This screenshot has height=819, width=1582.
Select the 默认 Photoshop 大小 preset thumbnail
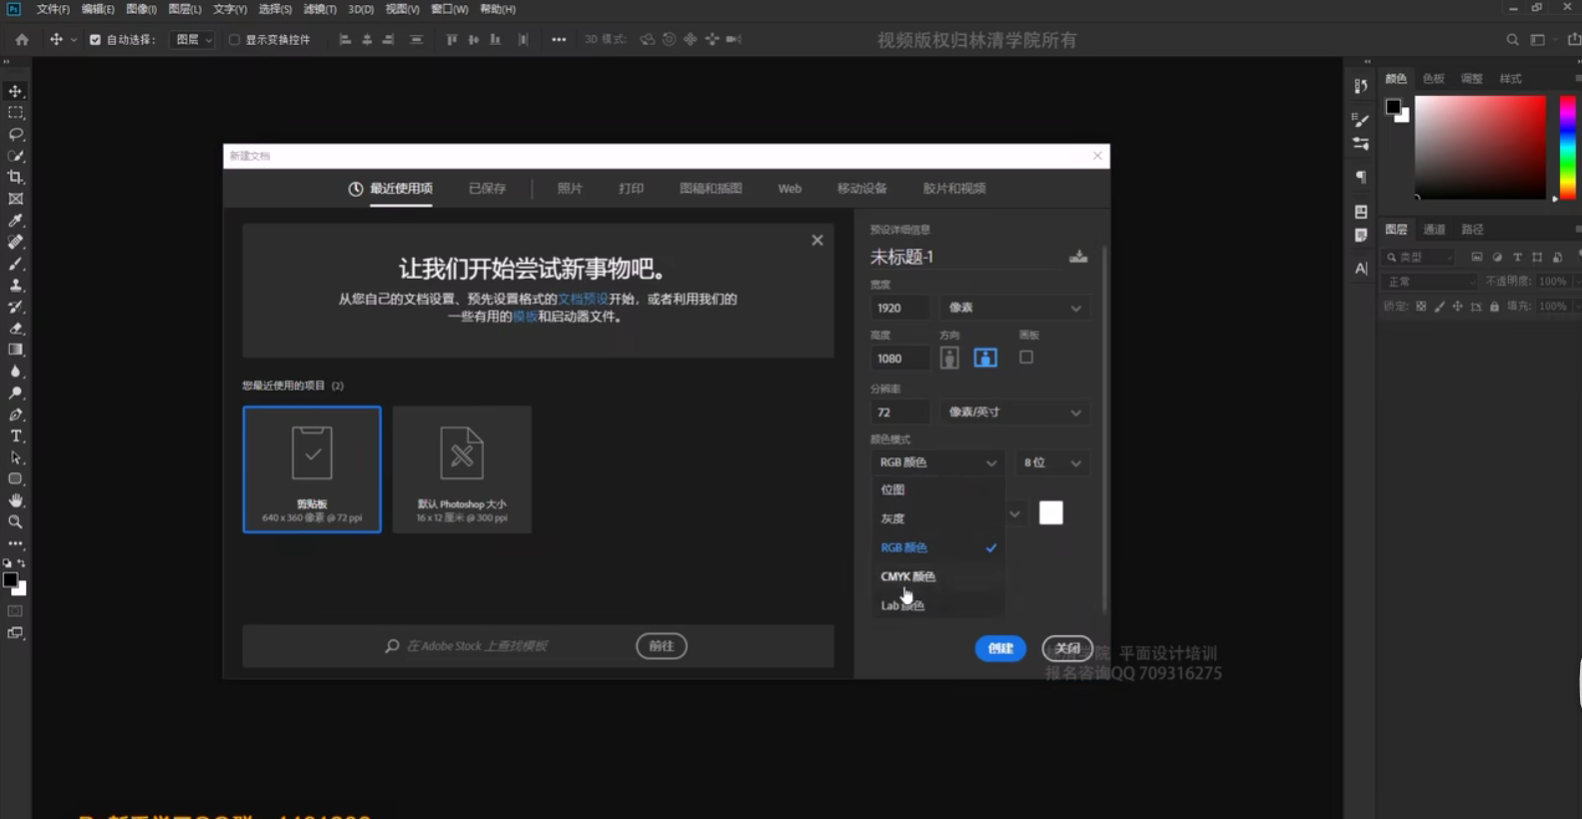pyautogui.click(x=462, y=469)
